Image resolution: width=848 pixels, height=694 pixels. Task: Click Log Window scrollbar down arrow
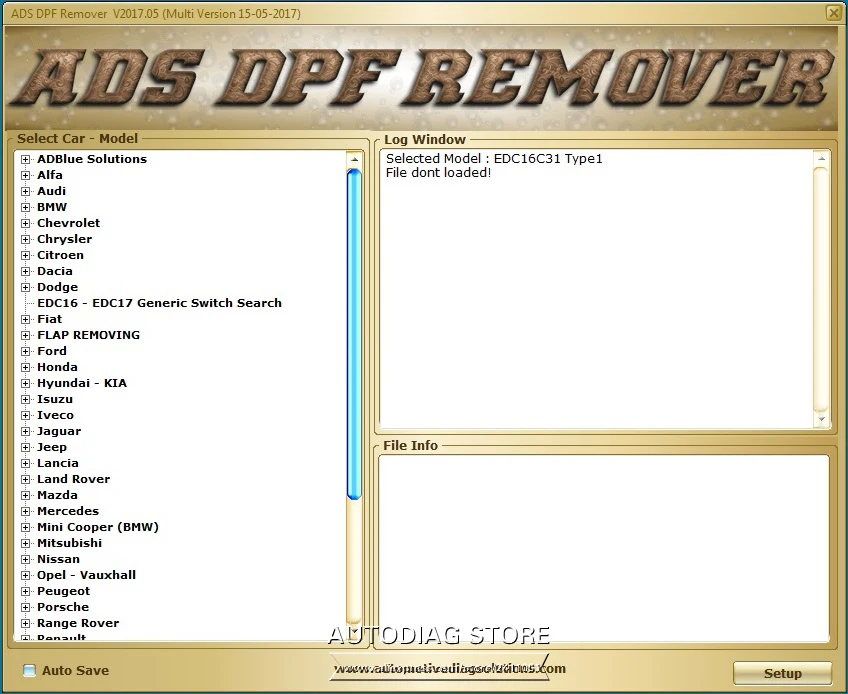pyautogui.click(x=822, y=419)
